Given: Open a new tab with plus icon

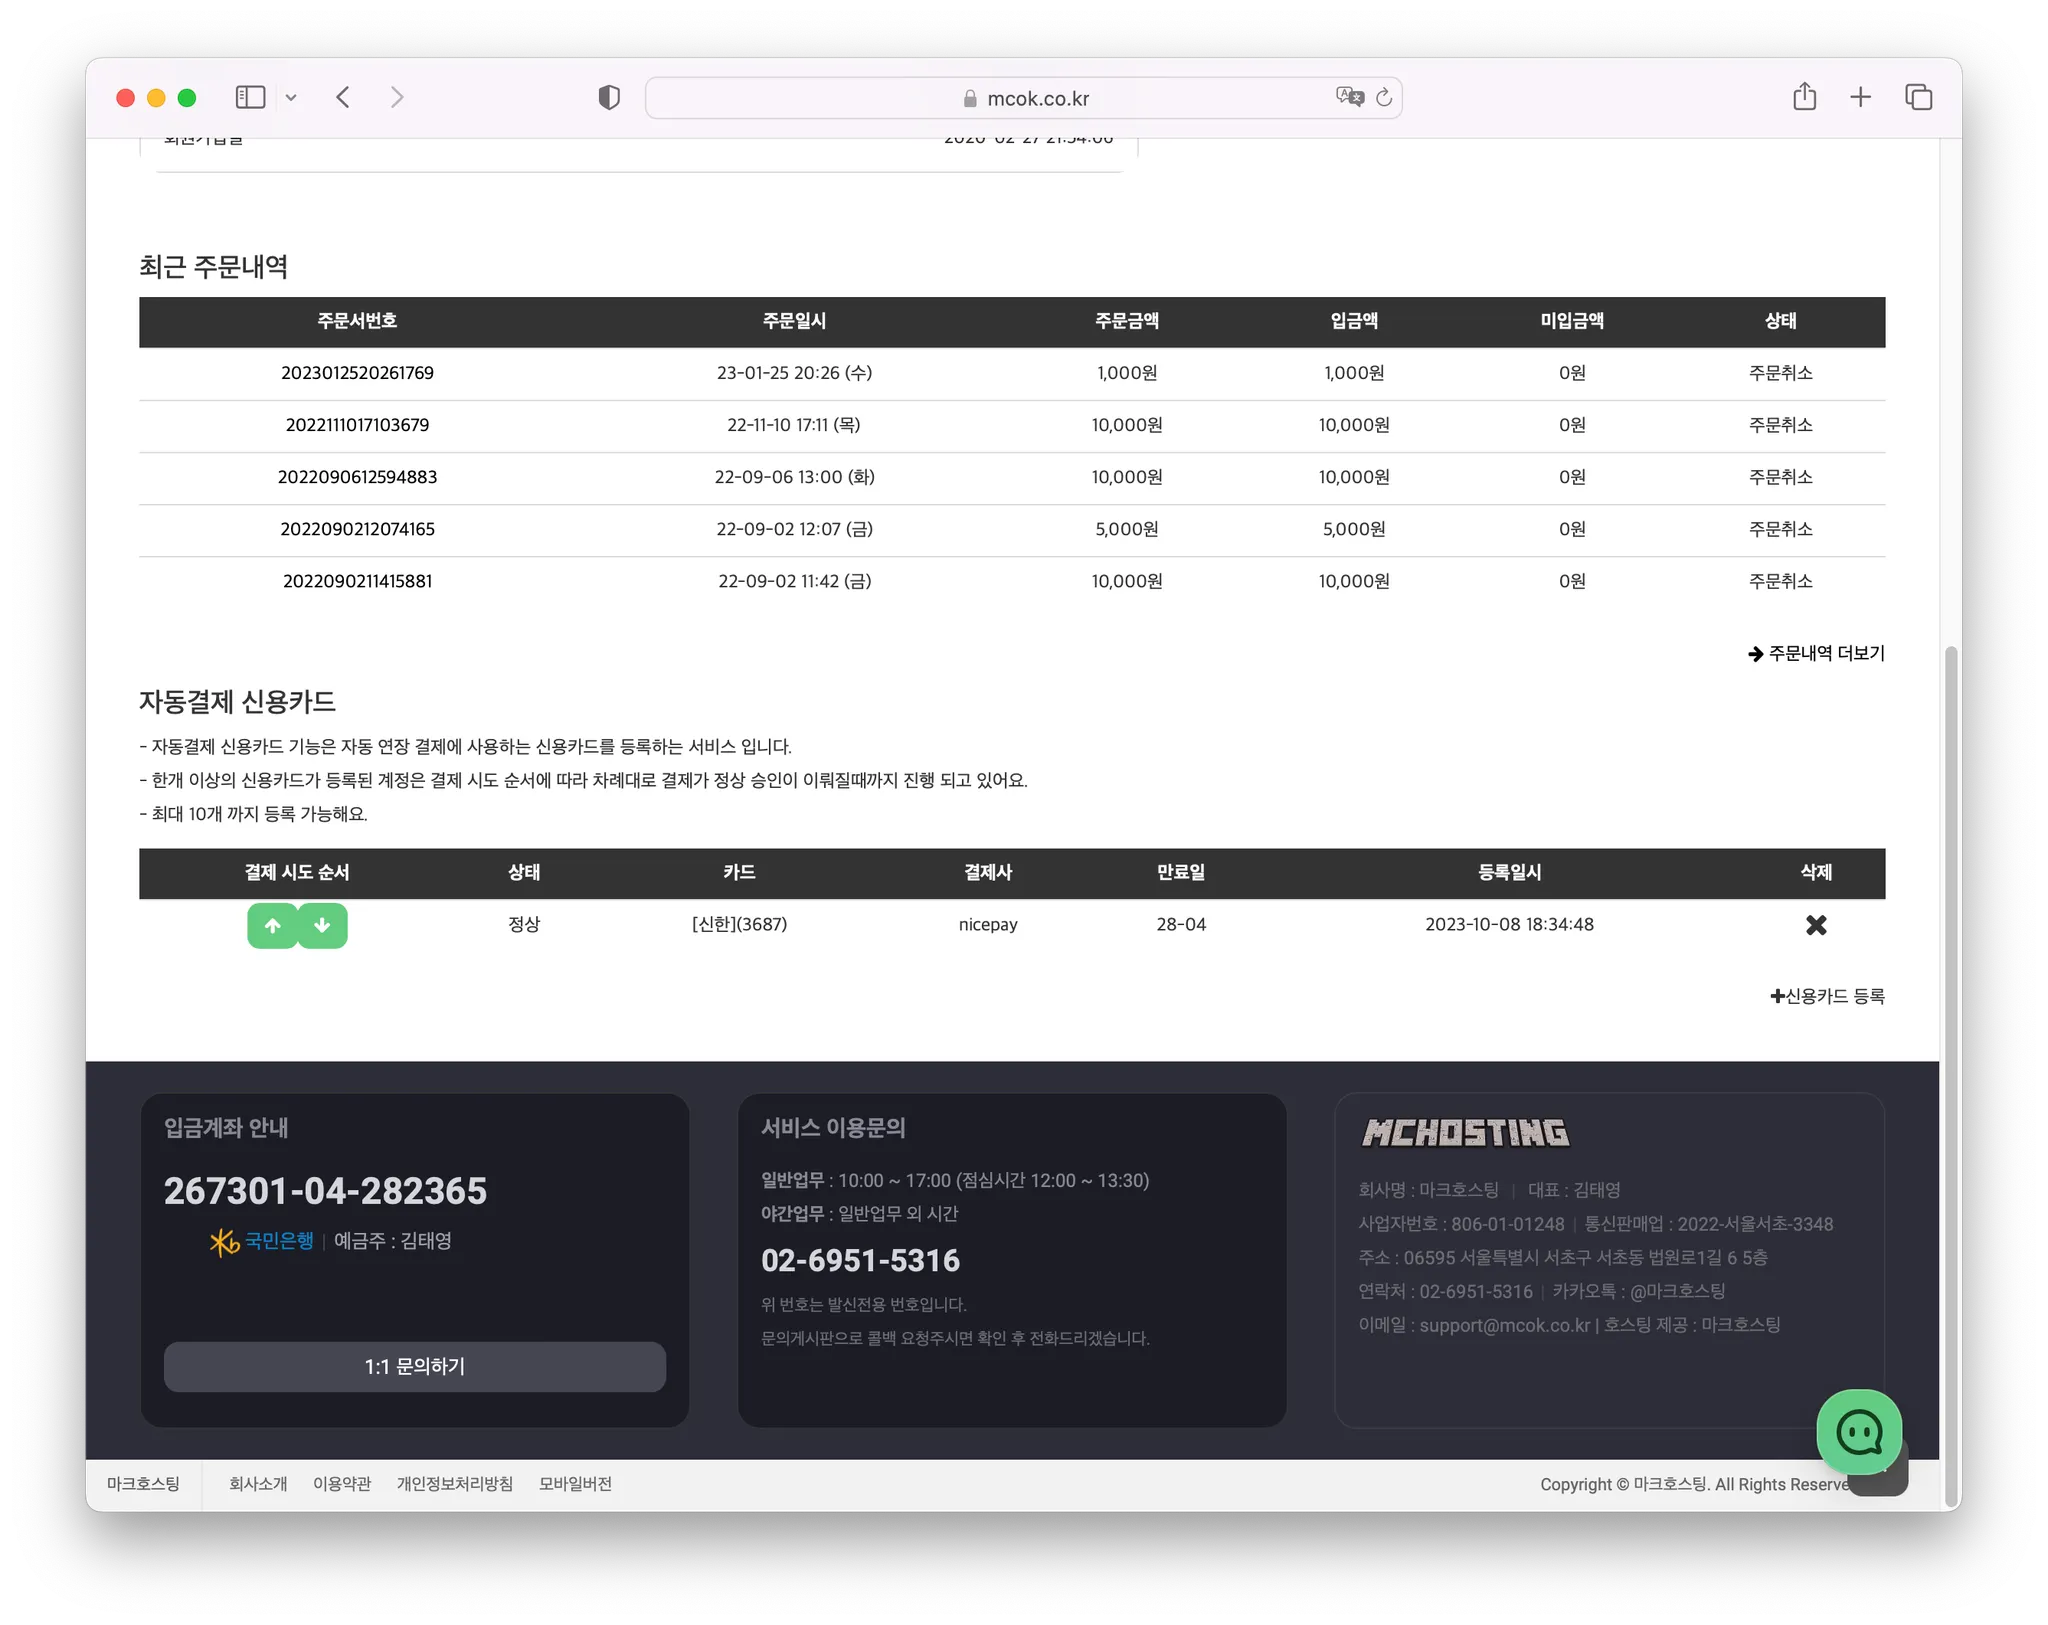Looking at the screenshot, I should tap(1860, 97).
